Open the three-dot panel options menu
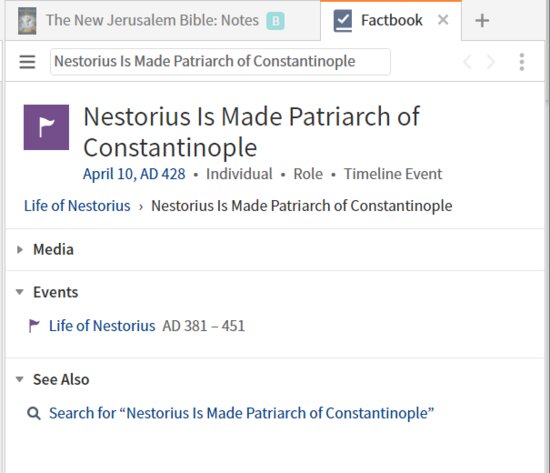550x473 pixels. 522,62
